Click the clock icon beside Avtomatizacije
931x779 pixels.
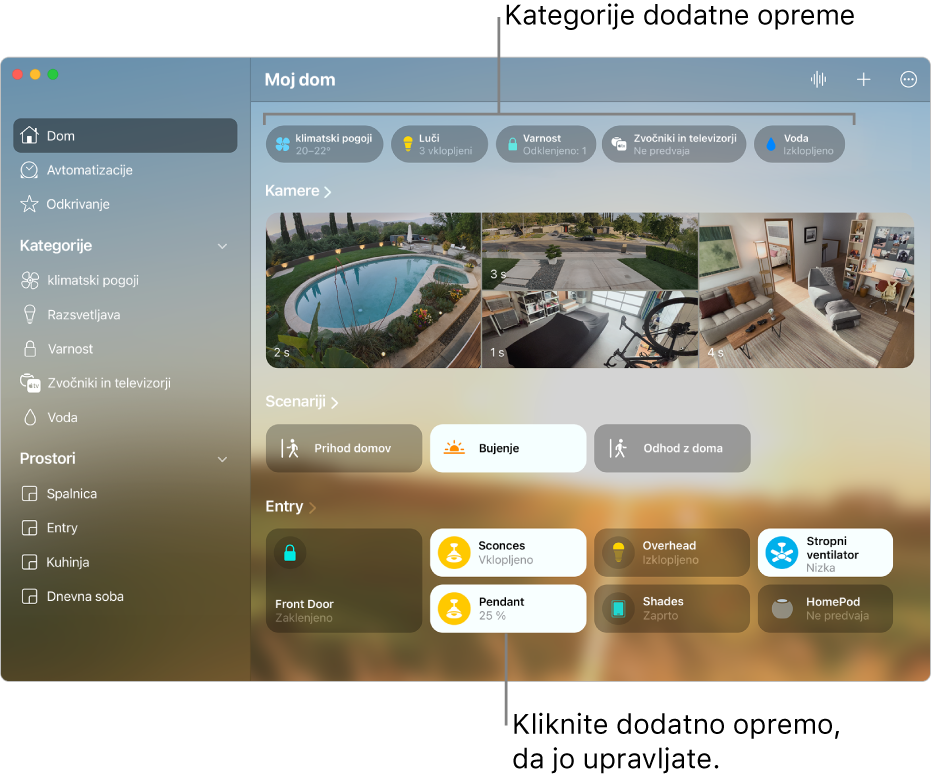[x=29, y=170]
